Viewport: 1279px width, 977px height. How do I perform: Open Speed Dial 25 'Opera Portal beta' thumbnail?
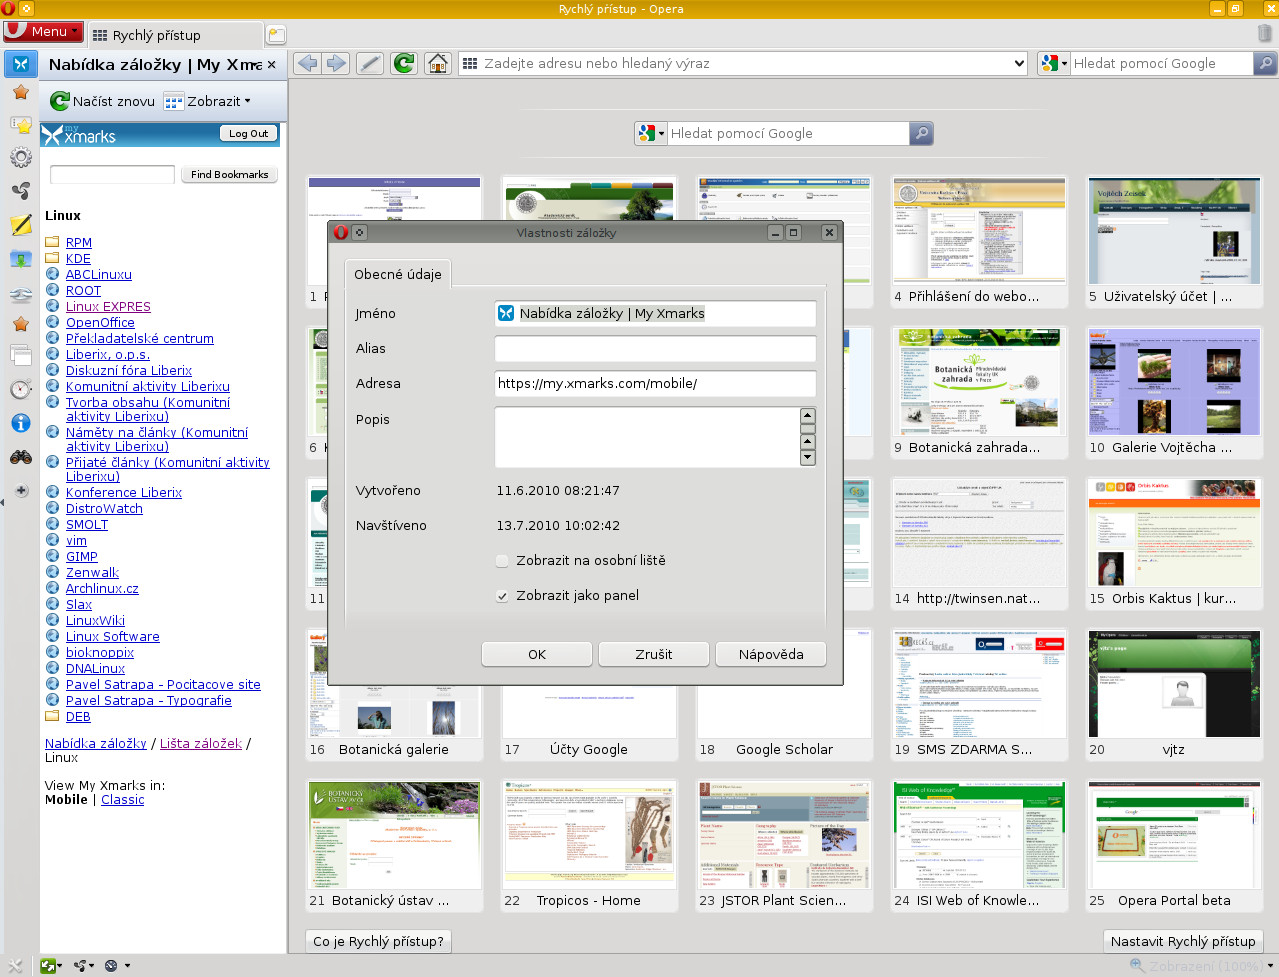[x=1174, y=845]
